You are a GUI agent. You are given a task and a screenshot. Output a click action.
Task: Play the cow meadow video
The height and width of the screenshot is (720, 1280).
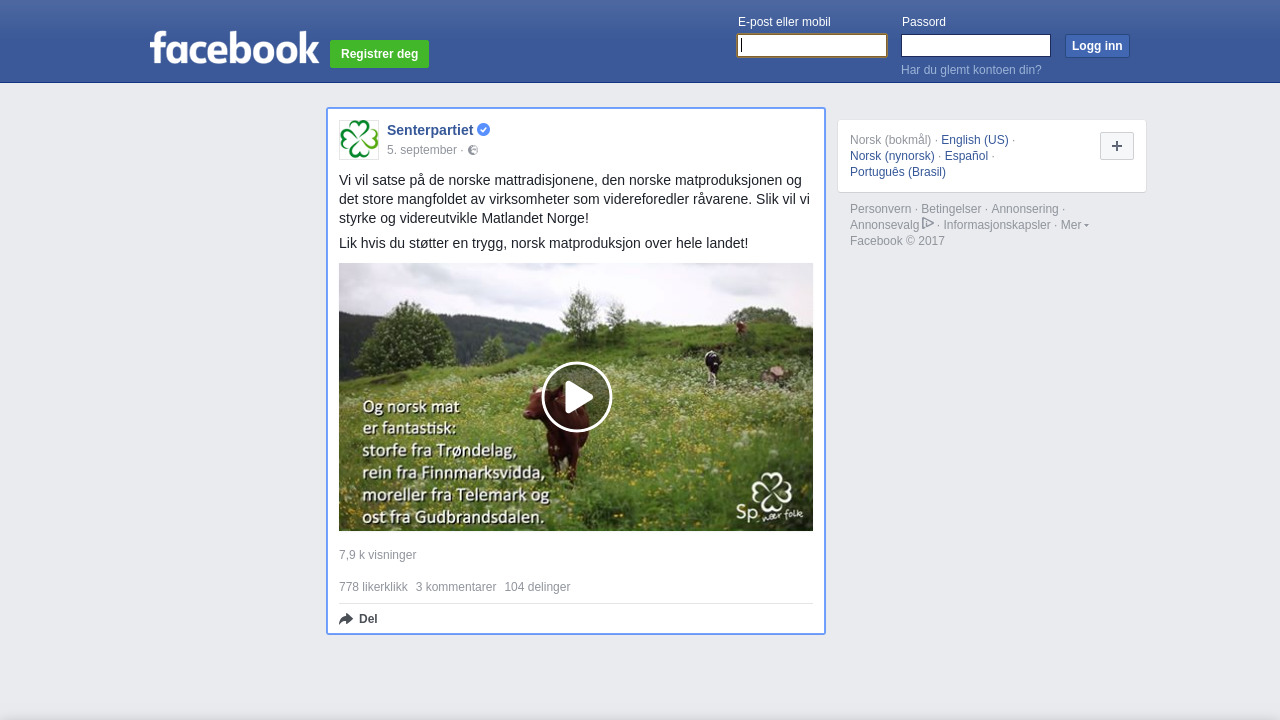[576, 397]
